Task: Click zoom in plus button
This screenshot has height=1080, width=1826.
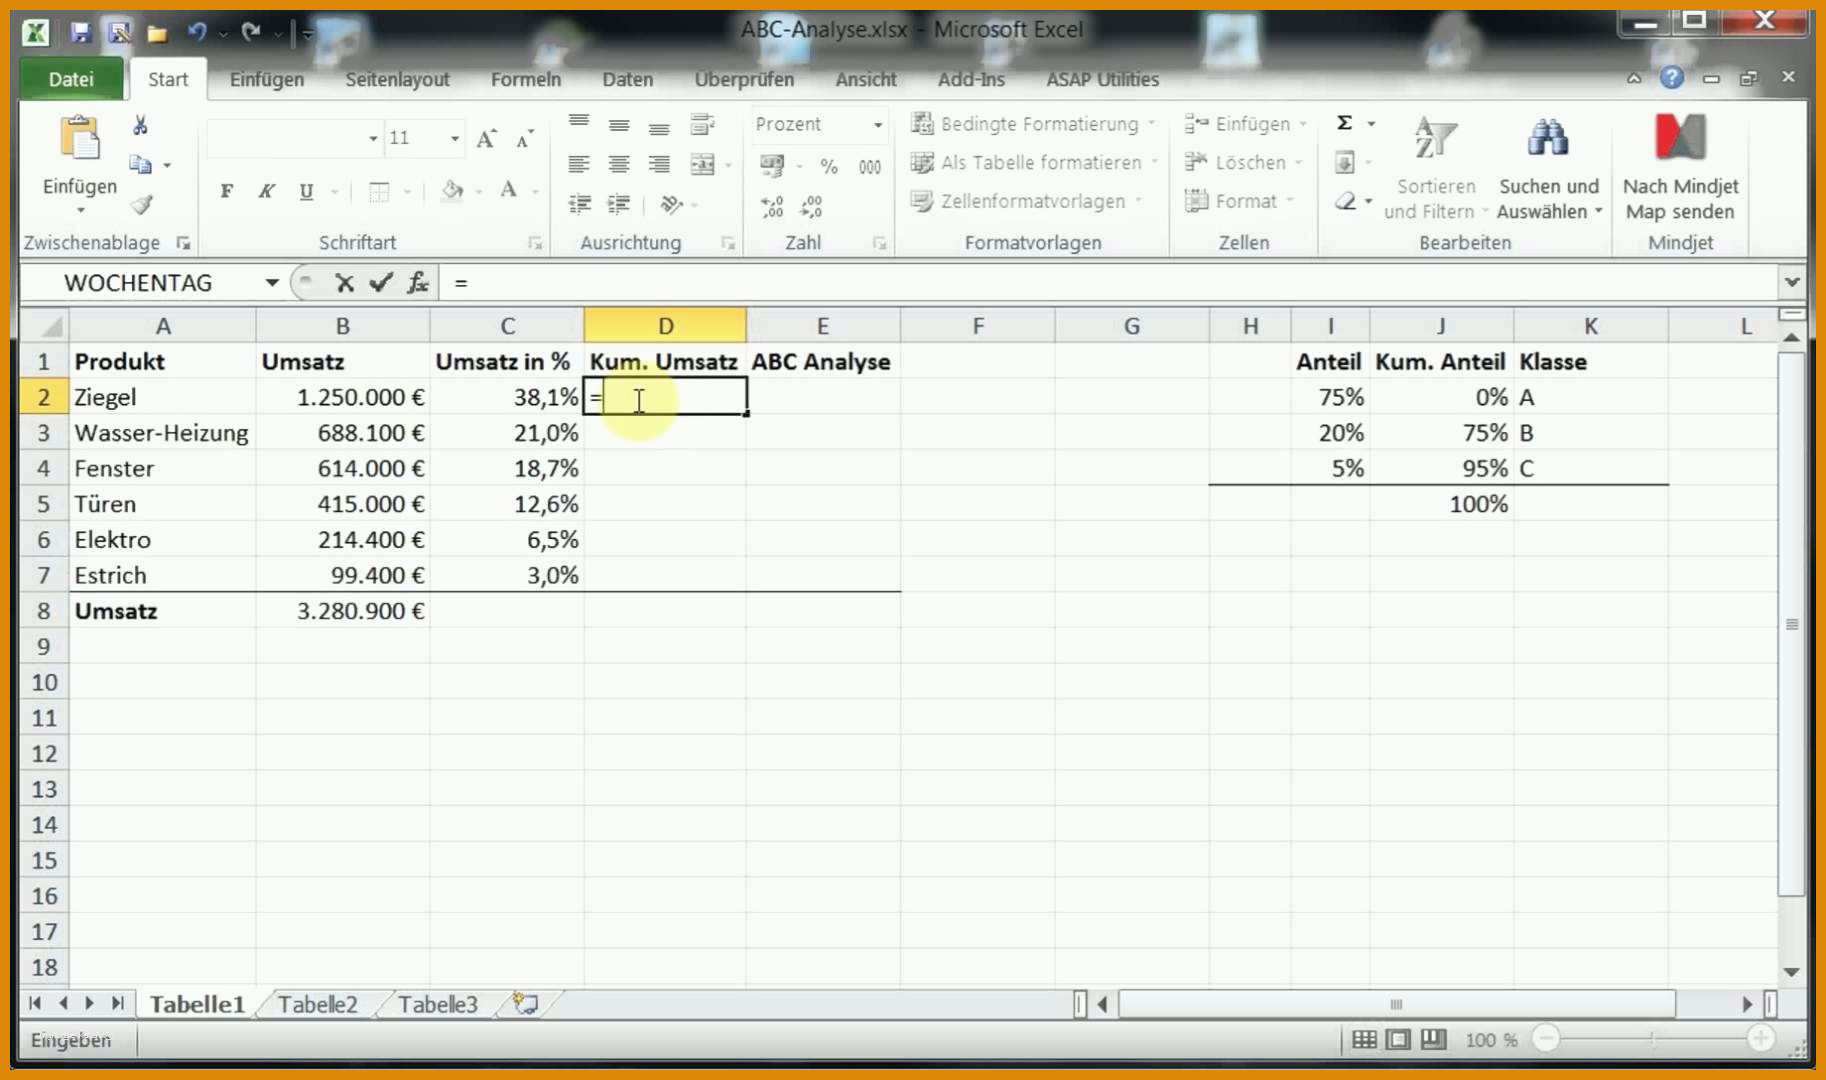Action: [x=1761, y=1040]
